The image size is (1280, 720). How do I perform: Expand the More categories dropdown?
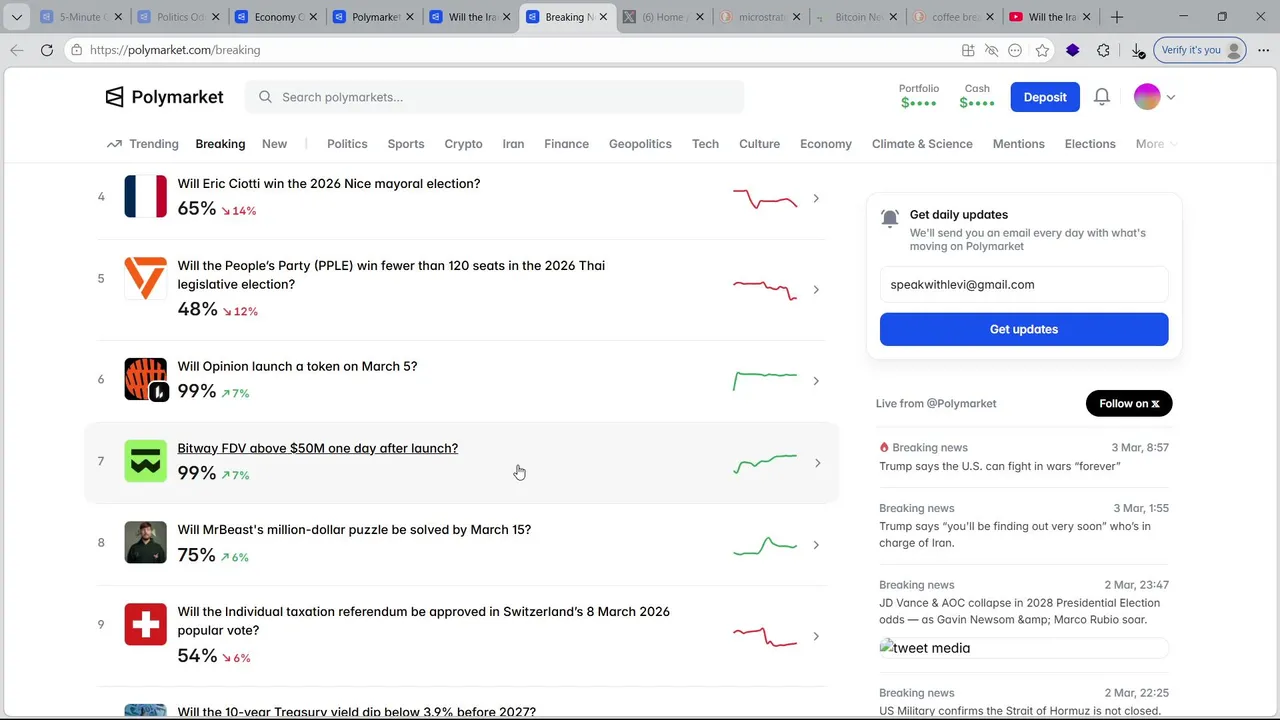[1156, 144]
